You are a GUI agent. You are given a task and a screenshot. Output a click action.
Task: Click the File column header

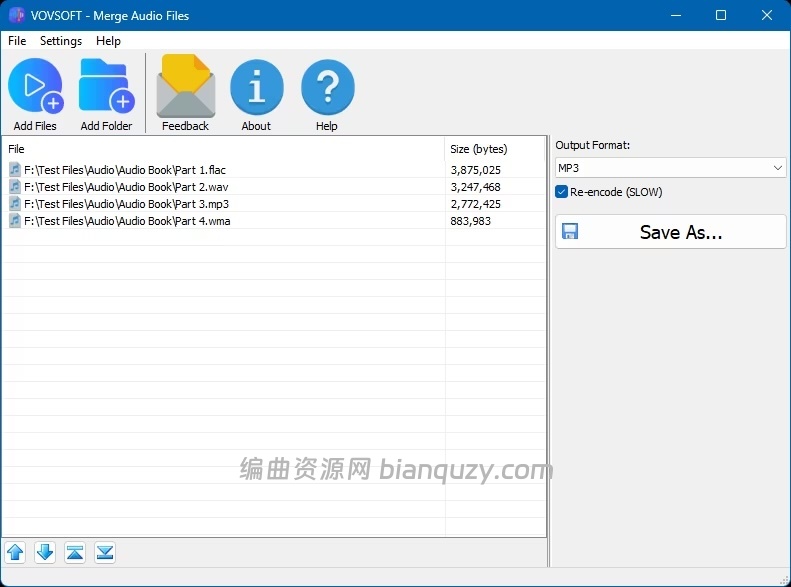224,149
